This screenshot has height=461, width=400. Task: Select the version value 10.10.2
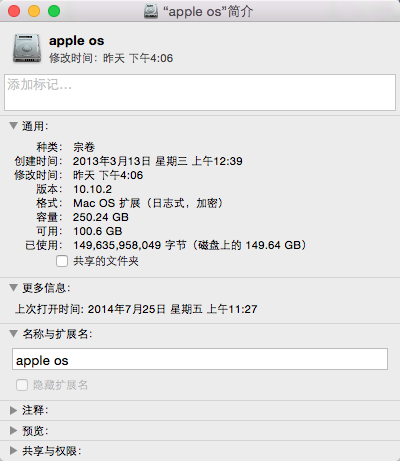tap(92, 189)
